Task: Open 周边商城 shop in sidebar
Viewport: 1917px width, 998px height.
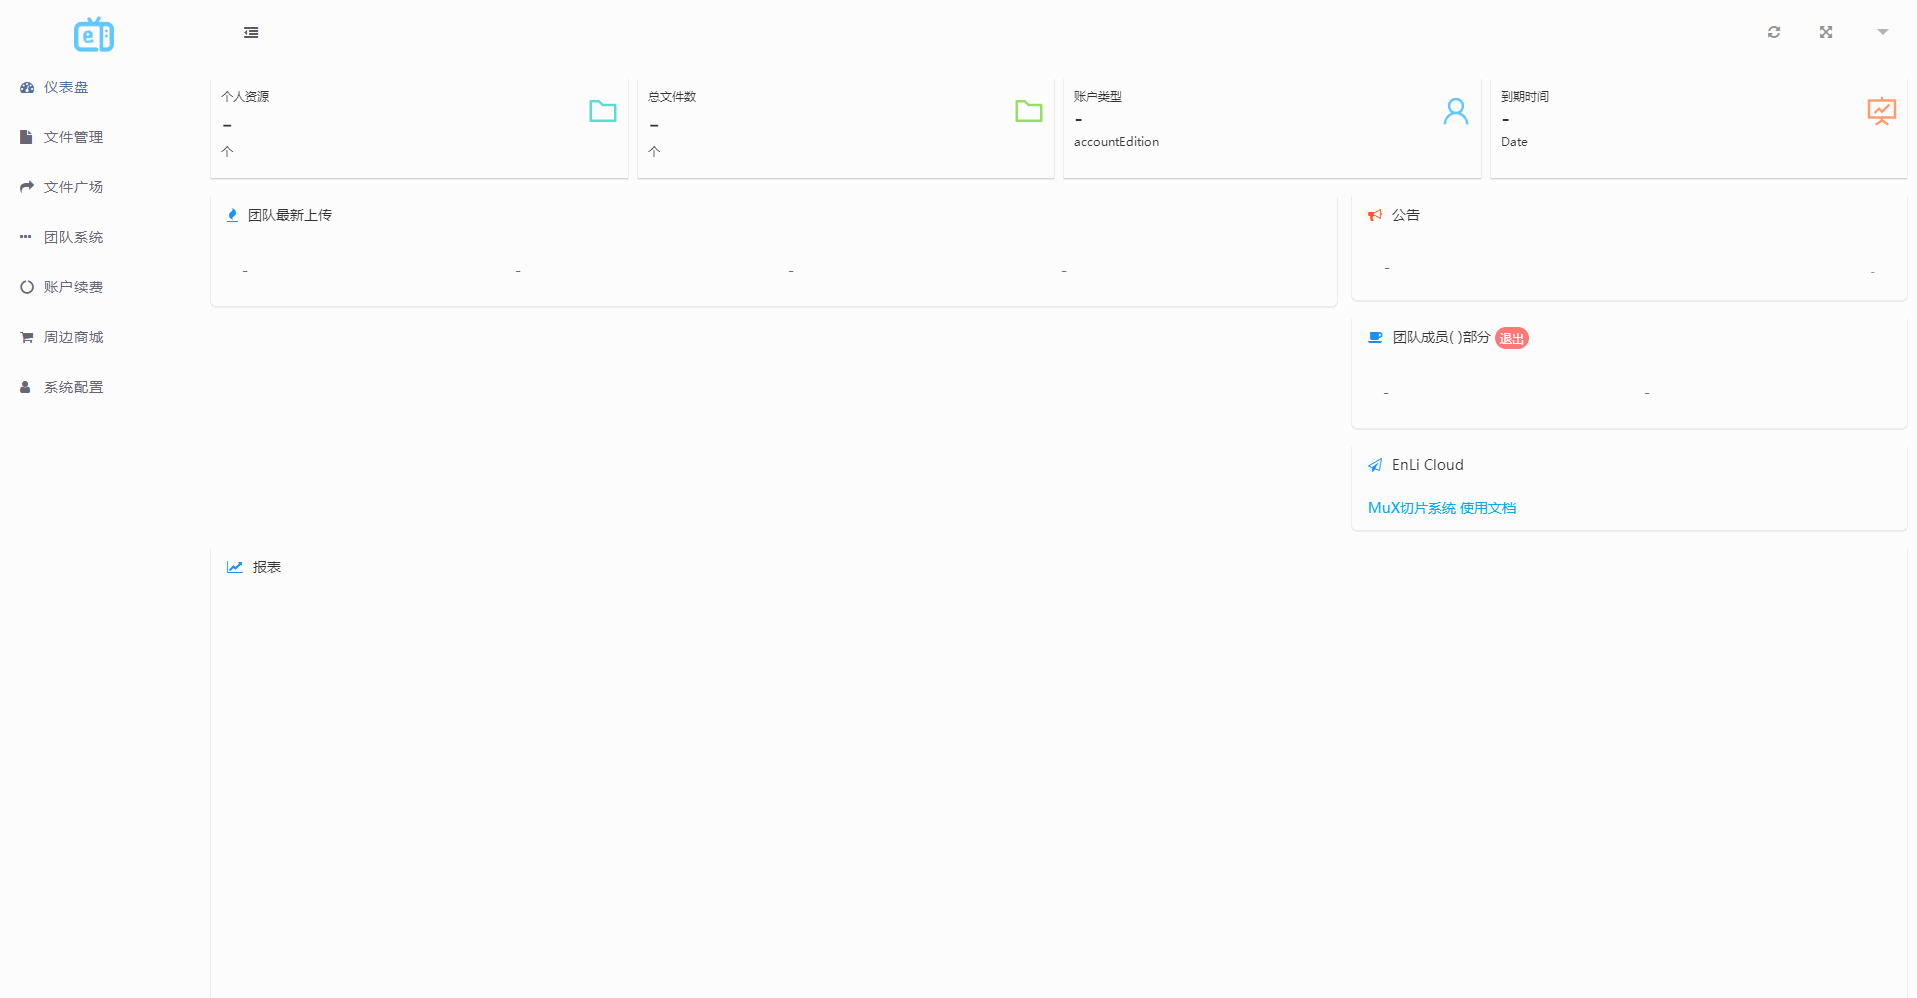Action: pyautogui.click(x=72, y=337)
